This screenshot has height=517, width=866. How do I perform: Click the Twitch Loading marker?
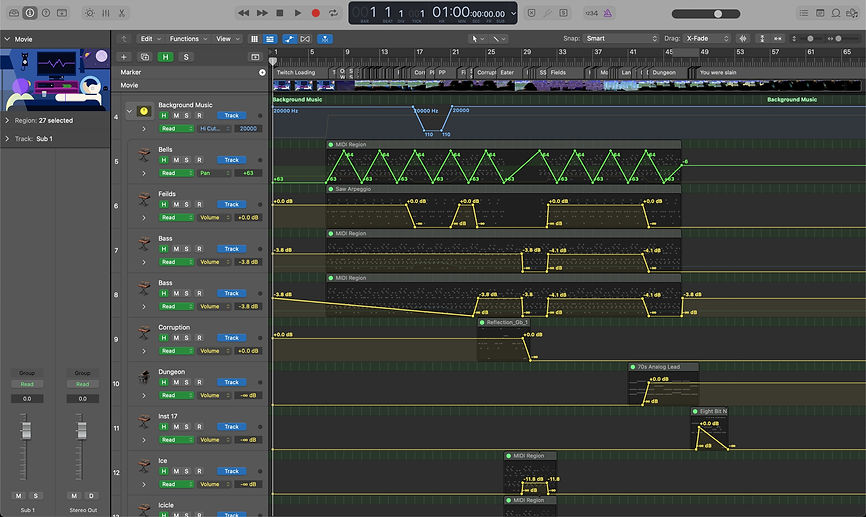click(296, 72)
